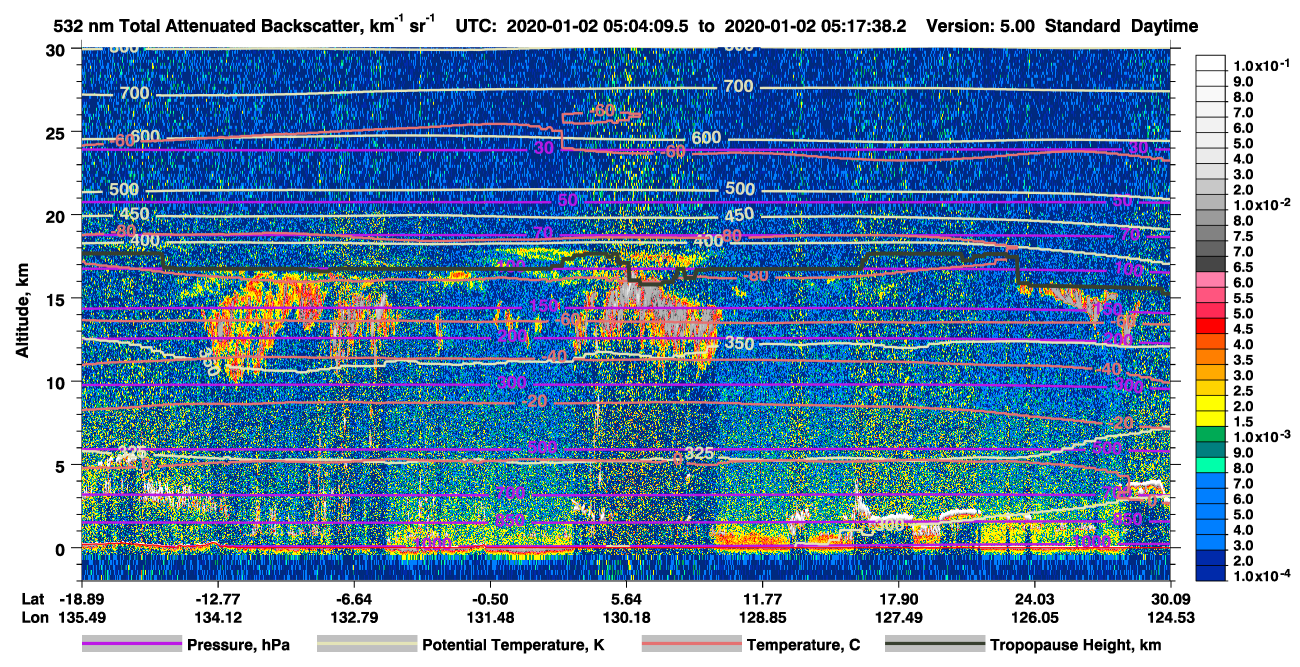Click the 'Lat' row label
The height and width of the screenshot is (667, 1300).
[x=34, y=598]
